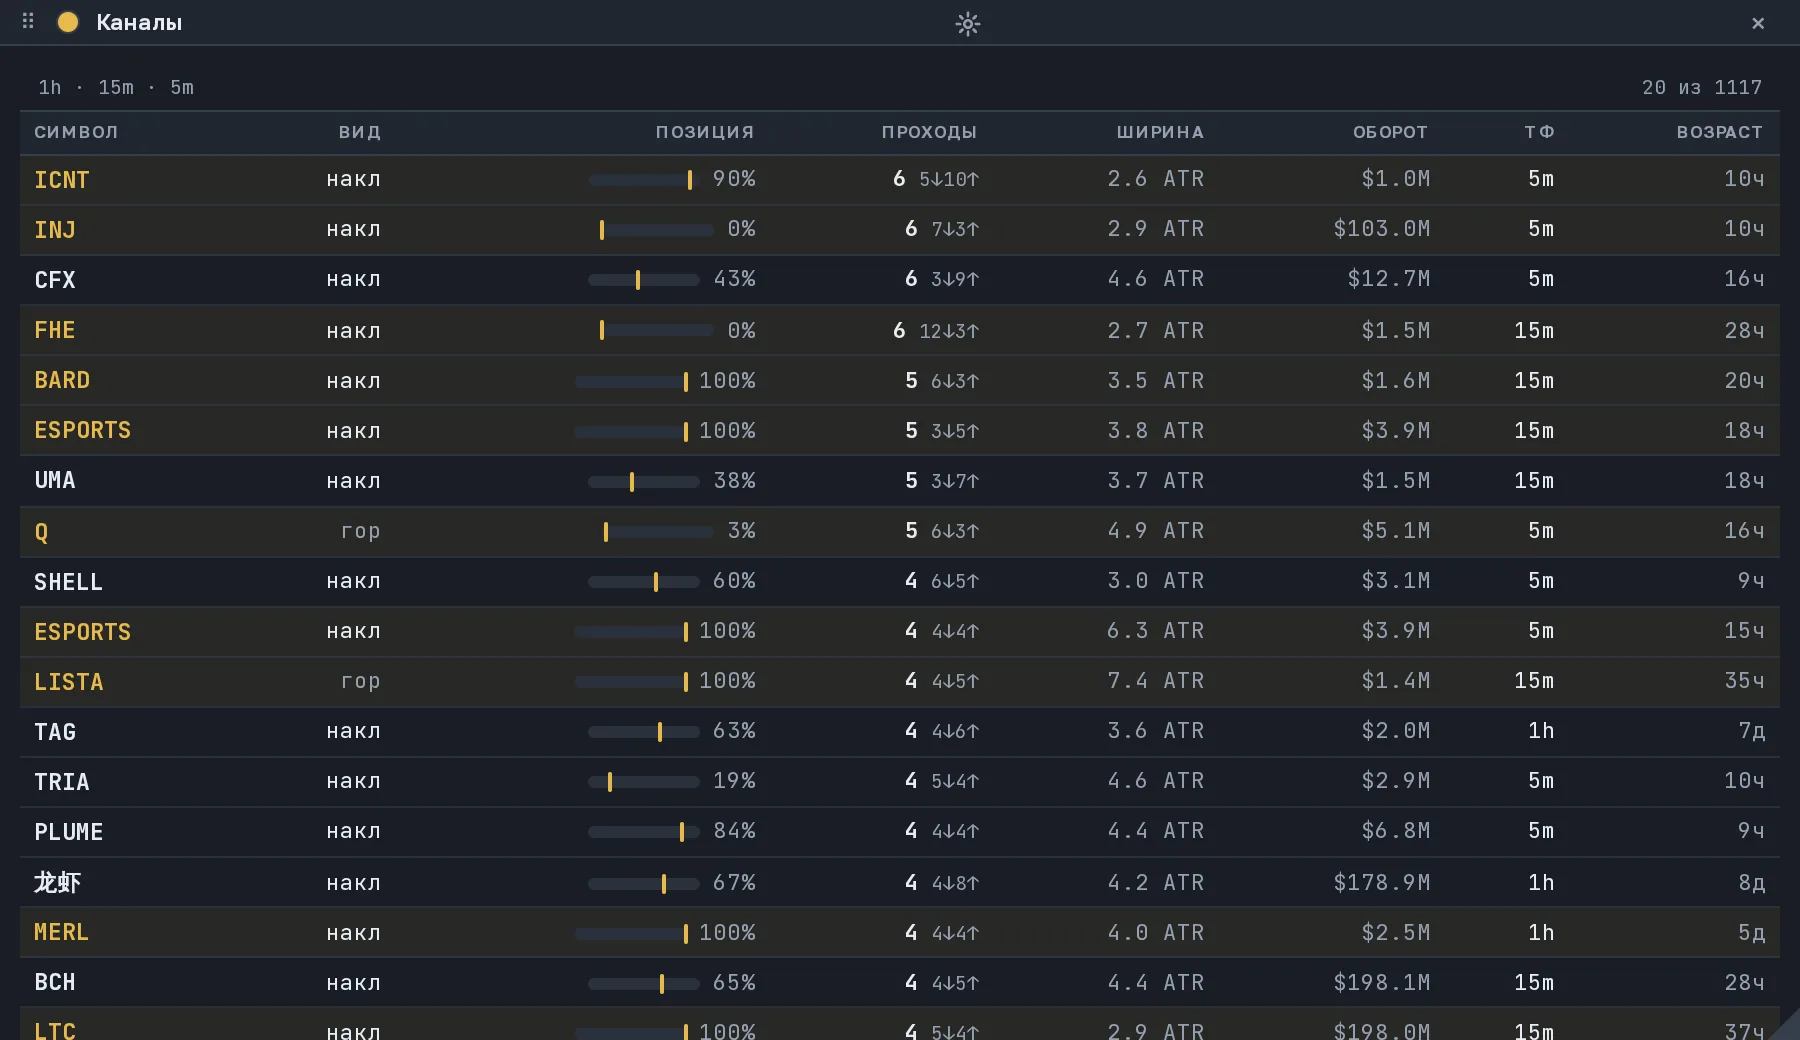1800x1040 pixels.
Task: Select the TRIA symbol
Action: click(62, 782)
